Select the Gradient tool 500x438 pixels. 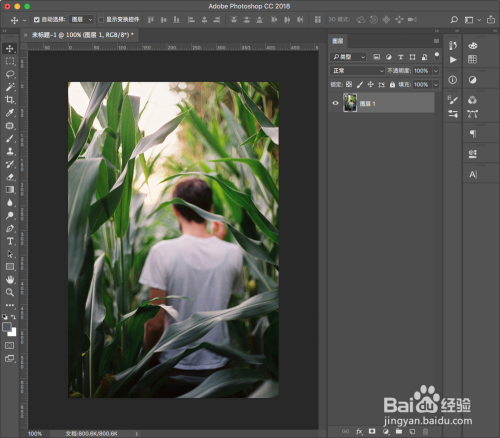click(x=10, y=190)
